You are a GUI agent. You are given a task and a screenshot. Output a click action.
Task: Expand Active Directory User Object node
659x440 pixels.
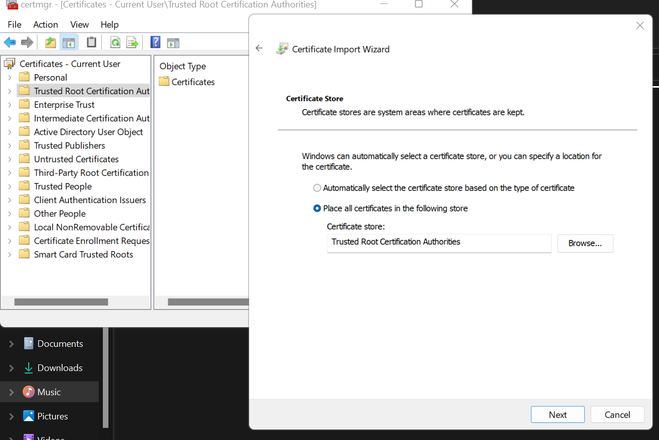pyautogui.click(x=10, y=132)
